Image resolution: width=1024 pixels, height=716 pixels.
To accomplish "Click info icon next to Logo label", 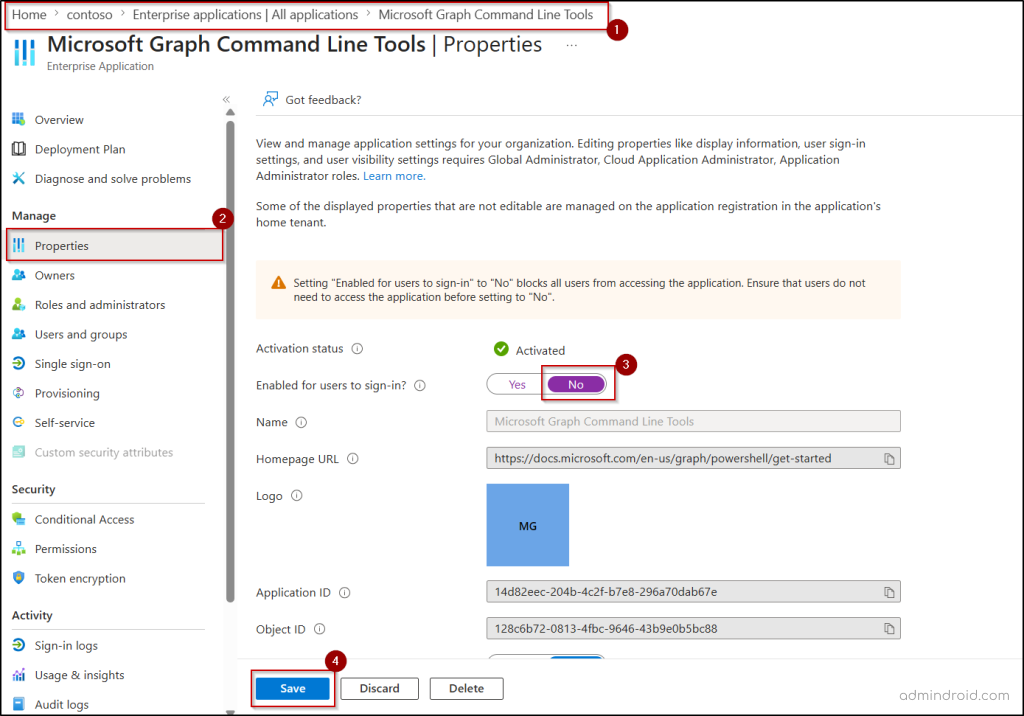I will 296,495.
